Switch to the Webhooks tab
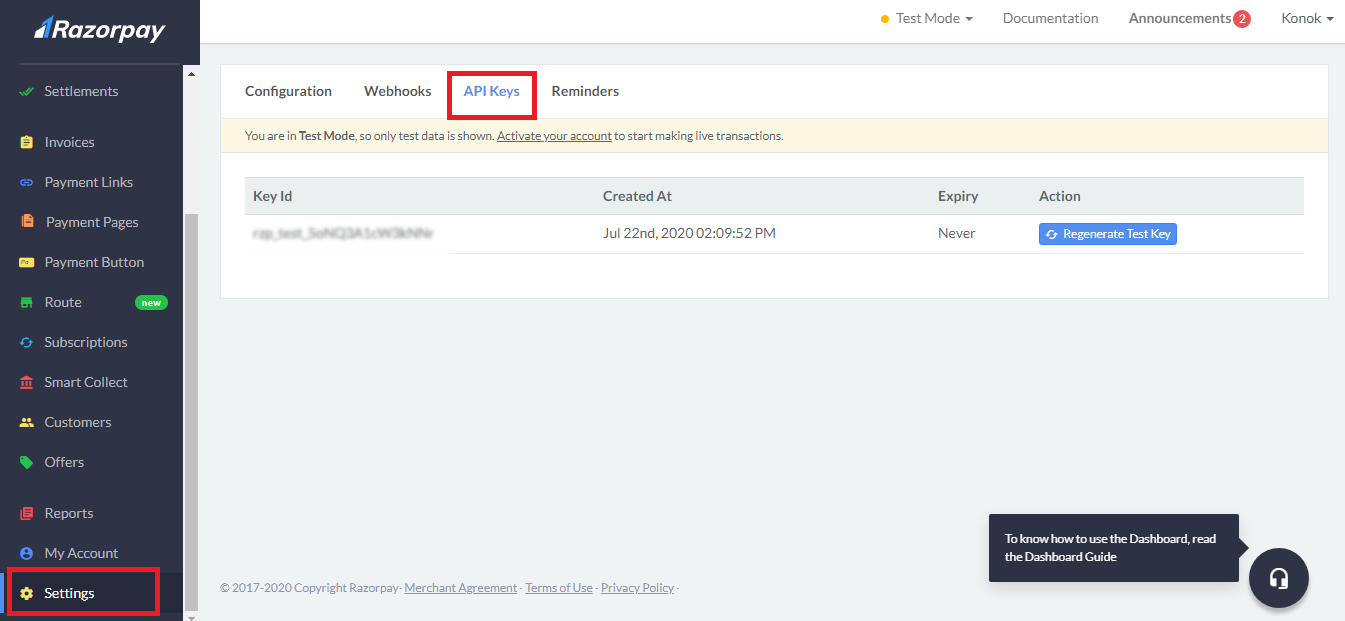 pos(397,91)
